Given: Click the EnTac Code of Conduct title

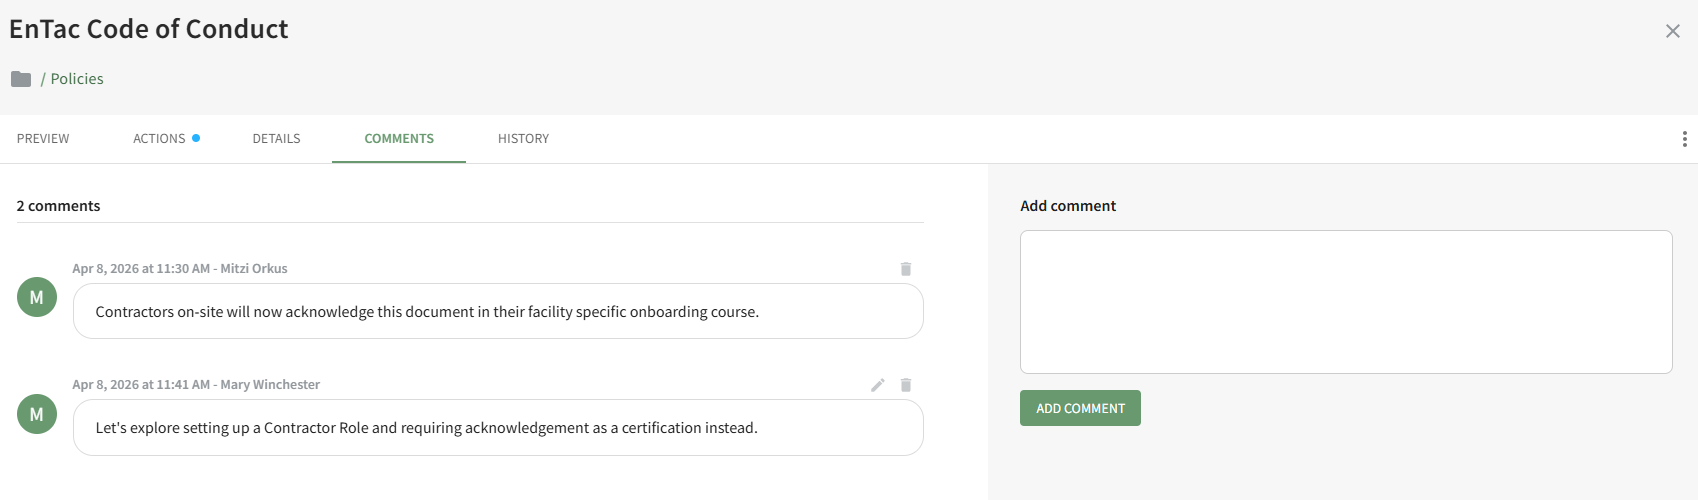Looking at the screenshot, I should 149,29.
